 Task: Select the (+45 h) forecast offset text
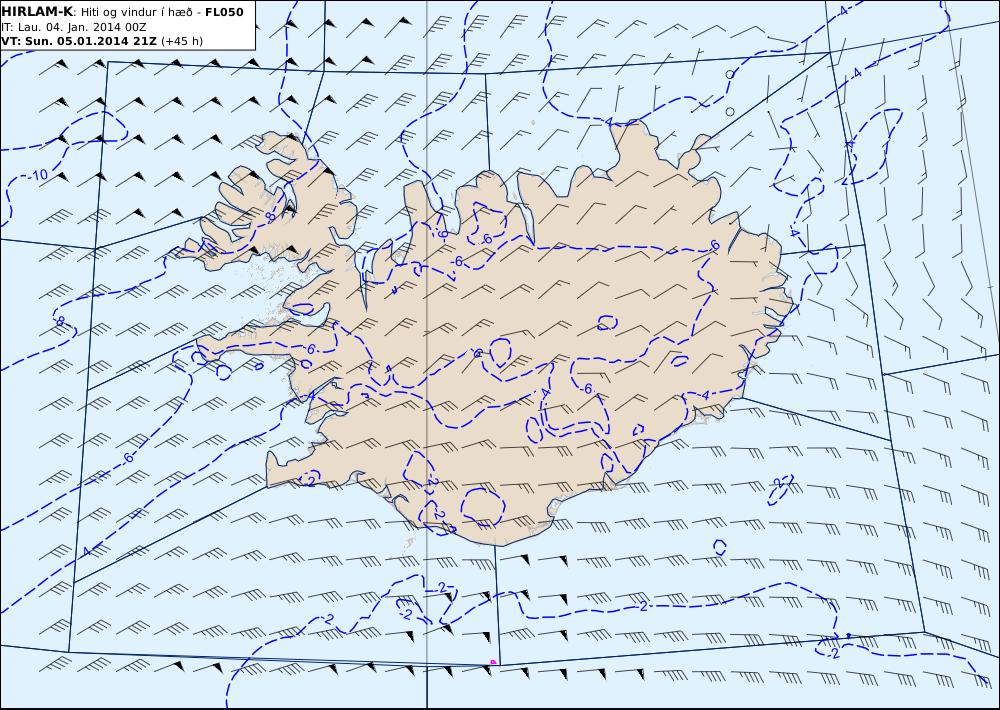coord(182,41)
